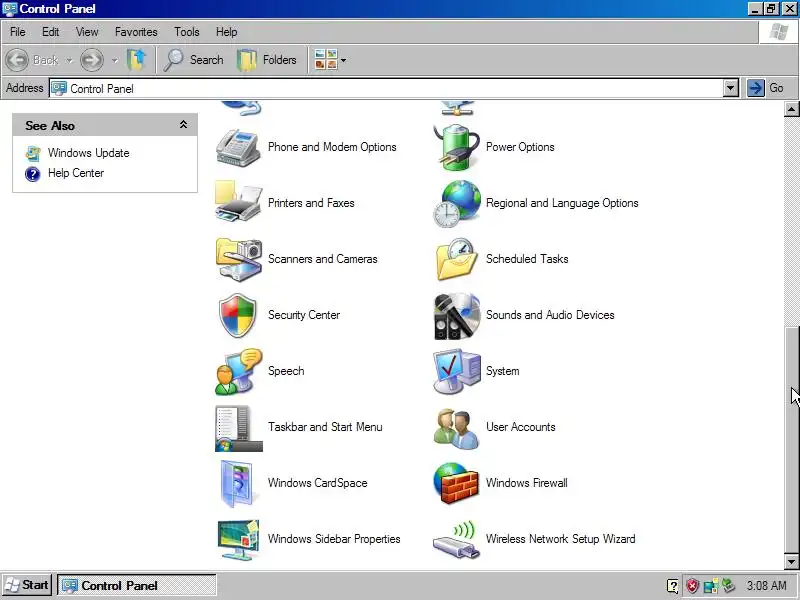Click the Taskbar and Start Menu label
800x600 pixels.
point(325,427)
